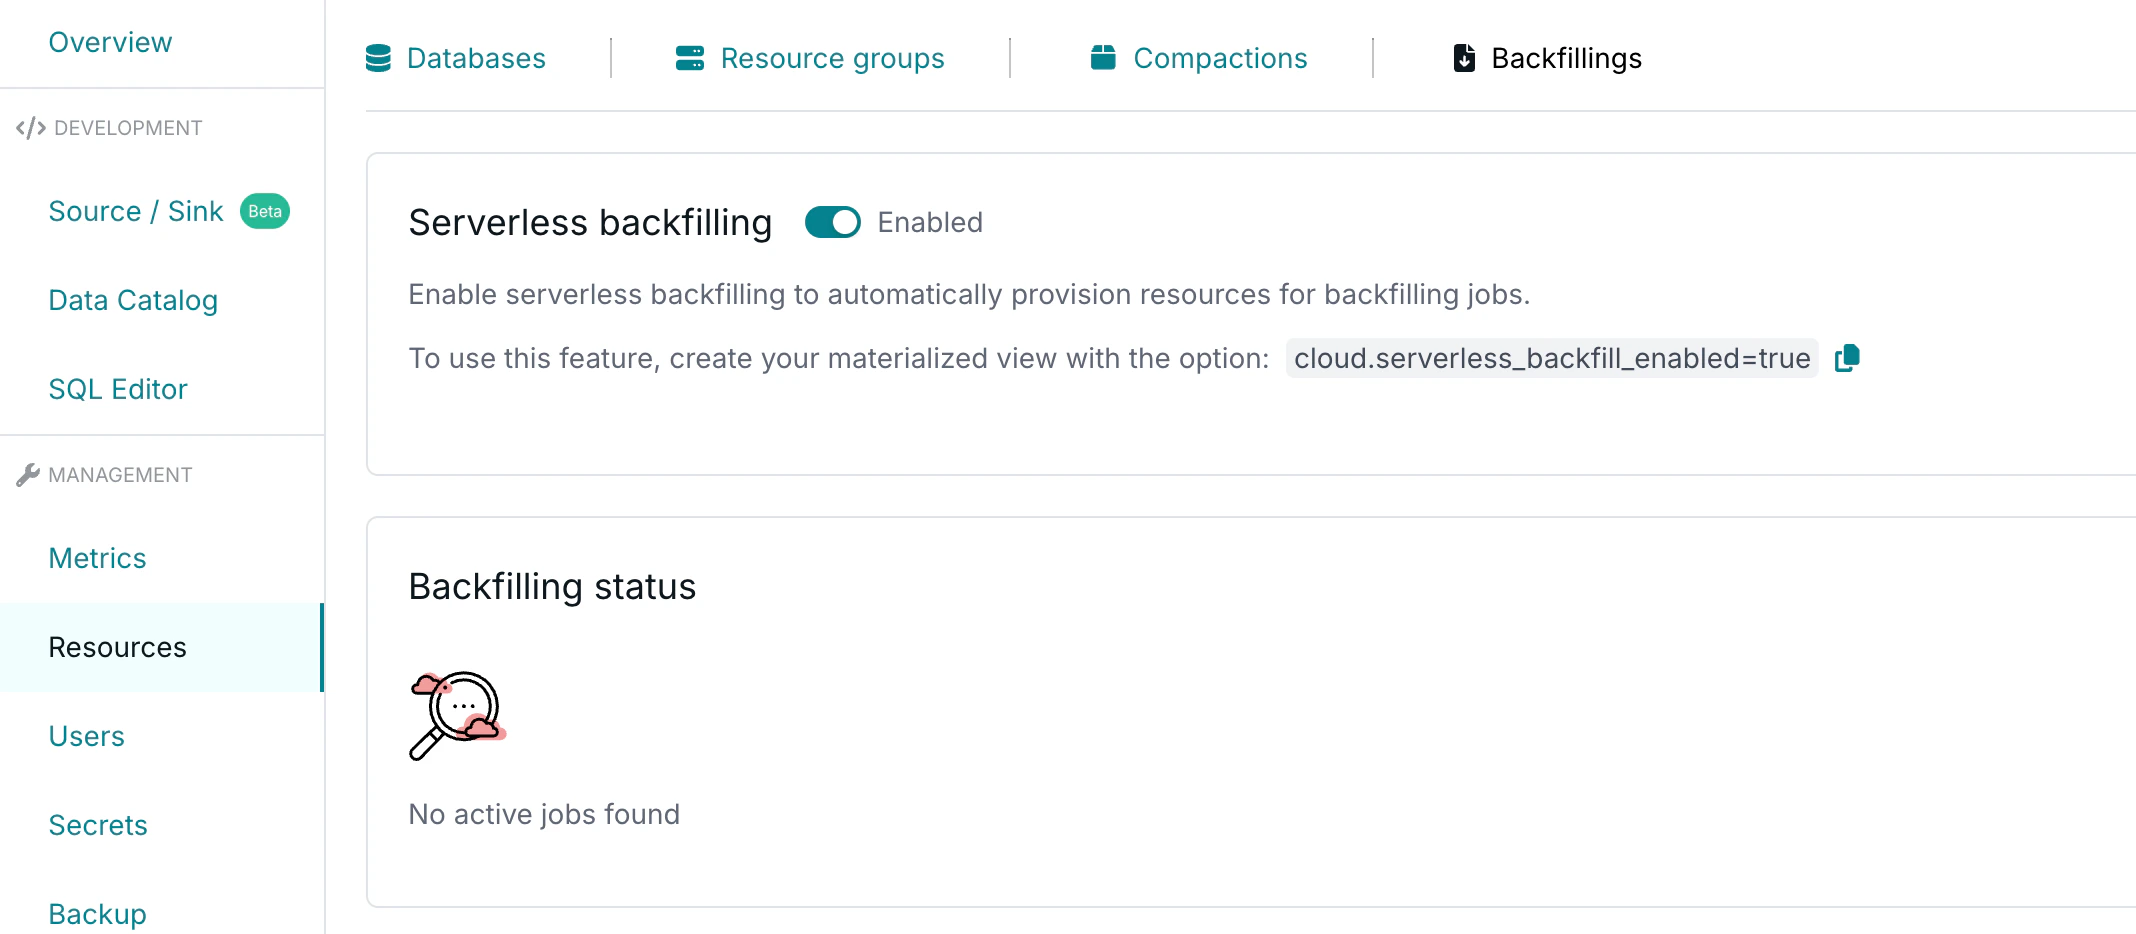
Task: Open Source / Sink page
Action: tap(136, 211)
